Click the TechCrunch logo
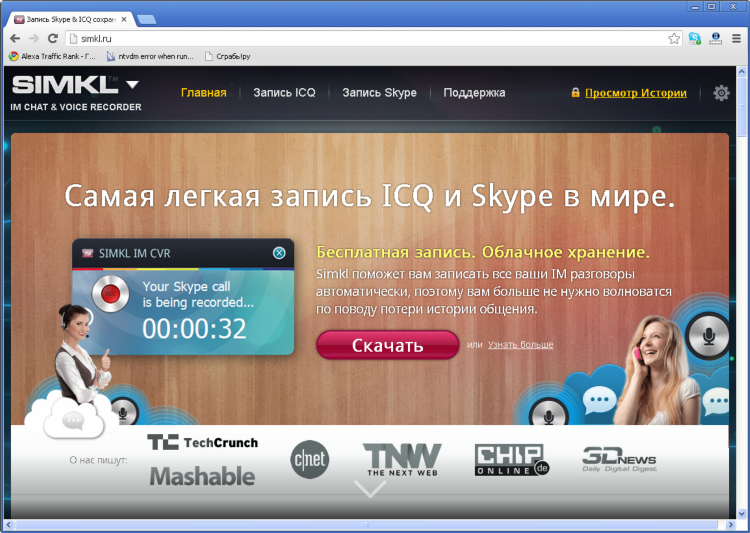This screenshot has height=533, width=750. click(x=202, y=443)
